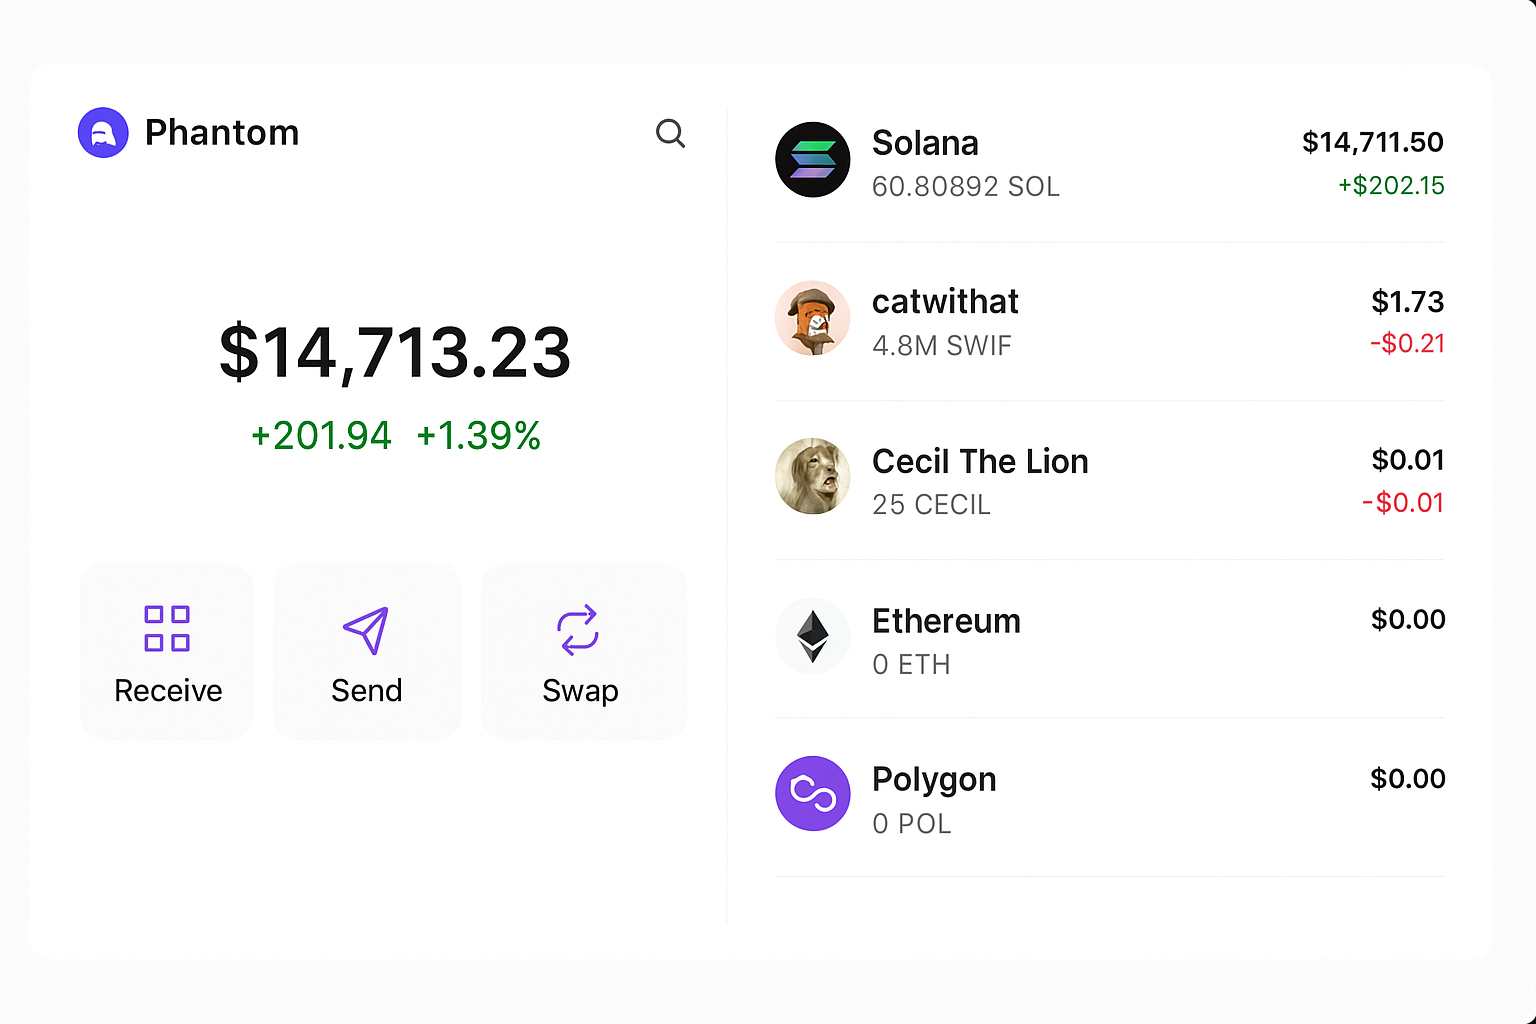Click the total balance amount $14,713.23
The height and width of the screenshot is (1024, 1536).
tap(396, 351)
